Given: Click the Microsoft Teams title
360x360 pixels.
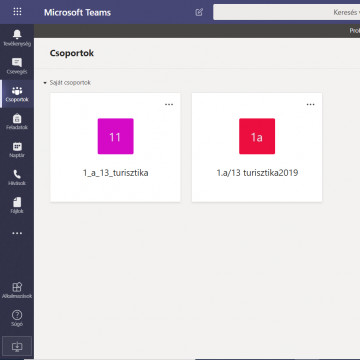Looking at the screenshot, I should tap(77, 13).
